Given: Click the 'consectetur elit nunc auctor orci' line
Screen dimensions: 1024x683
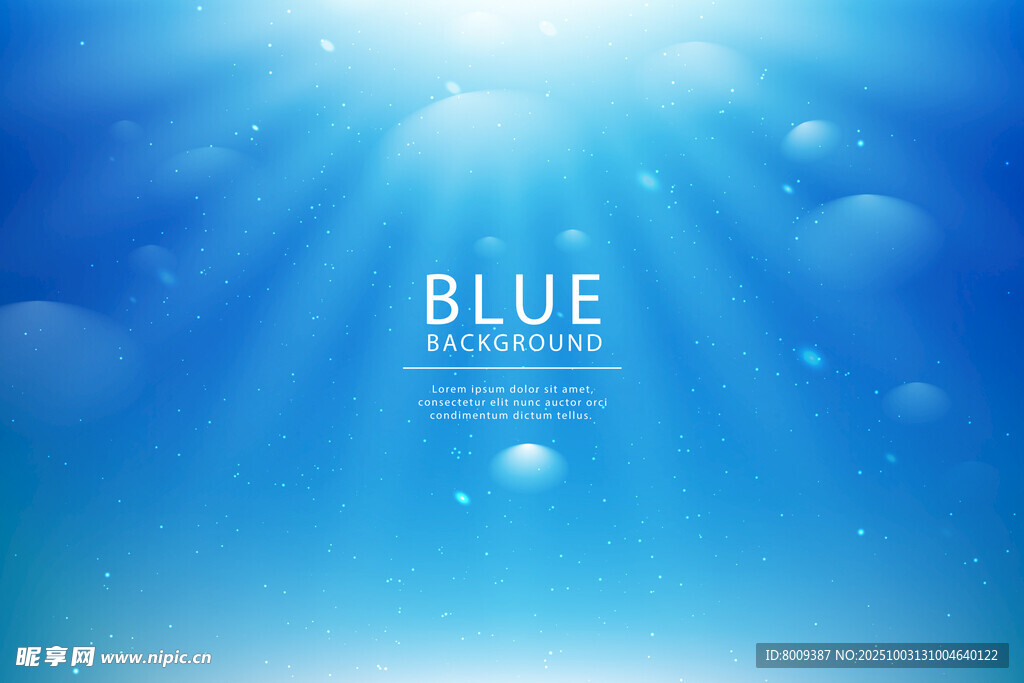Looking at the screenshot, I should (x=513, y=402).
